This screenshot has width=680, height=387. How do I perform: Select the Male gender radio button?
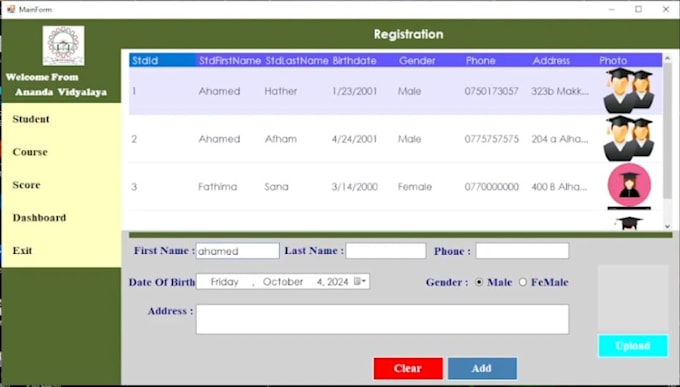pos(479,282)
